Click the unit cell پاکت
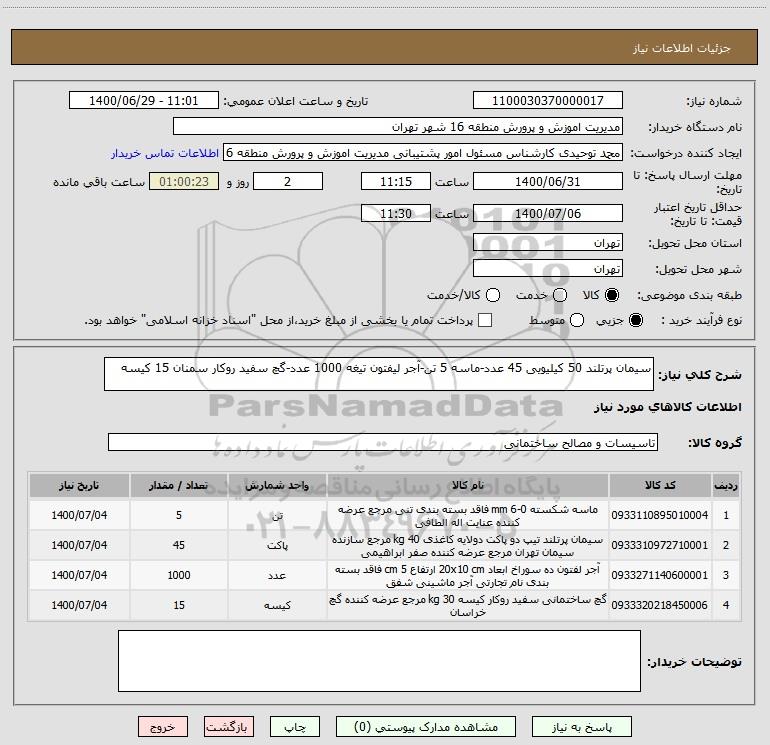 click(x=277, y=545)
